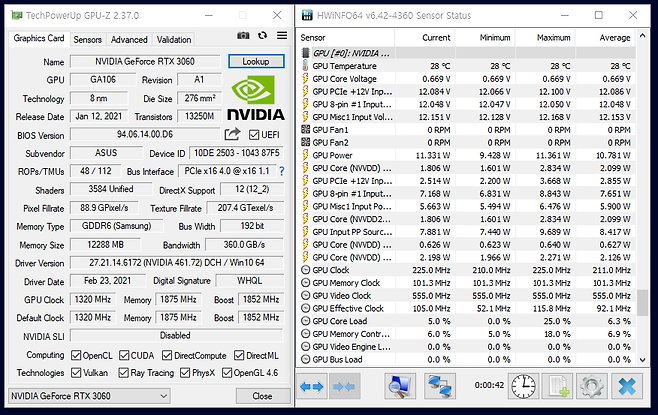This screenshot has height=415, width=658.
Task: Click the Average column header
Action: pos(605,38)
